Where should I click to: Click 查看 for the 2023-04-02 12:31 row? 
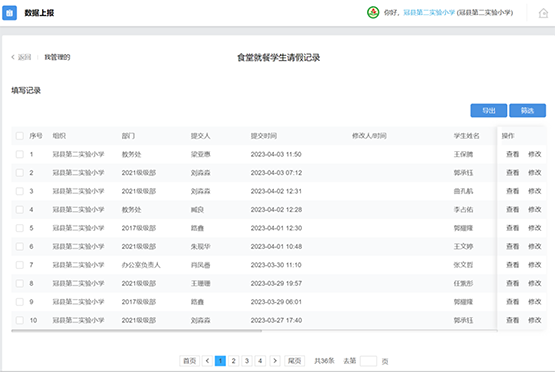pyautogui.click(x=512, y=191)
